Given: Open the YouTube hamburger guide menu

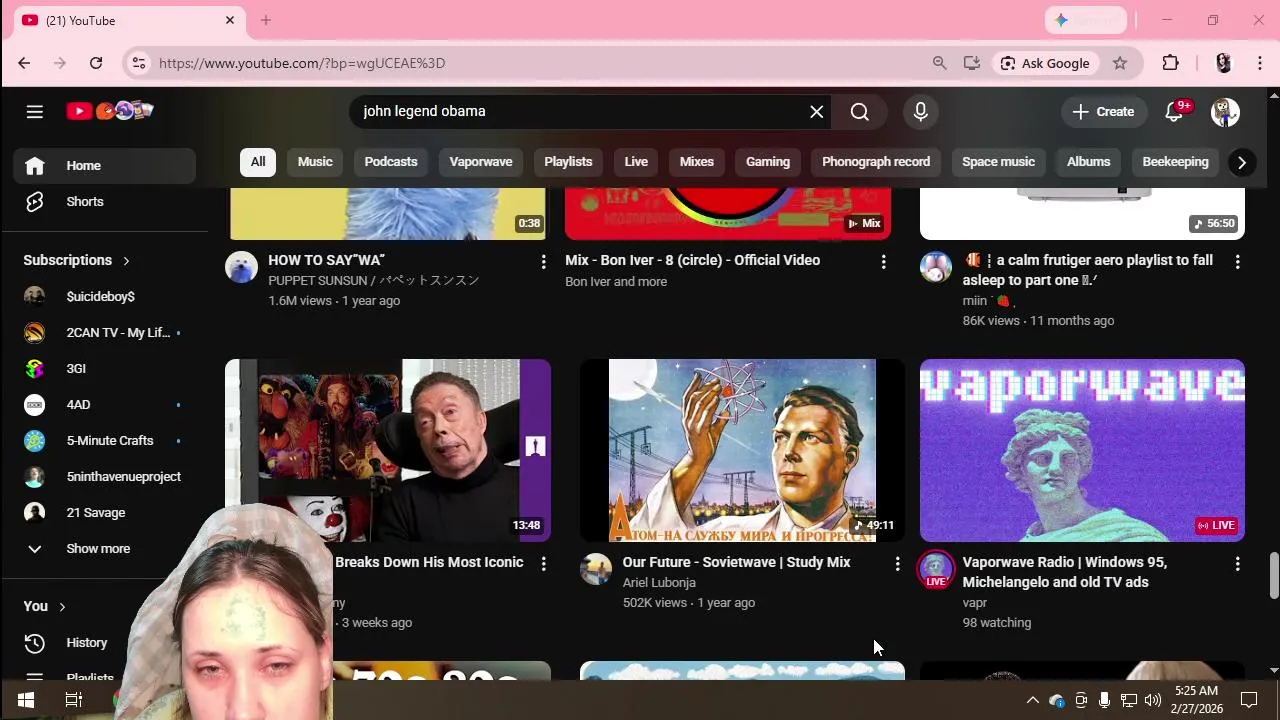Looking at the screenshot, I should click(35, 111).
